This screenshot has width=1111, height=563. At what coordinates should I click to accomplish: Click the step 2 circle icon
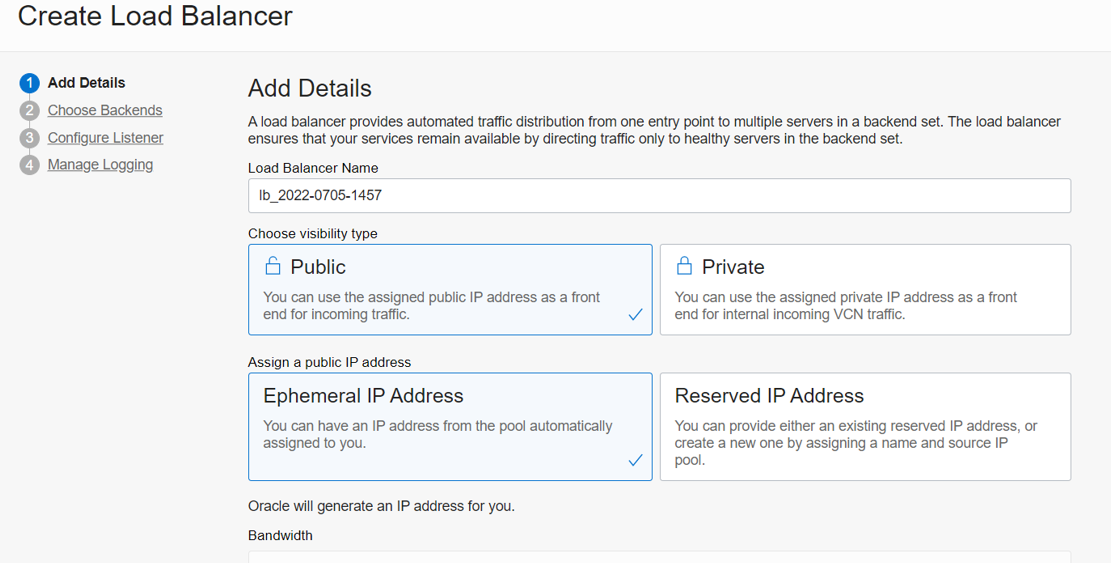pos(29,110)
